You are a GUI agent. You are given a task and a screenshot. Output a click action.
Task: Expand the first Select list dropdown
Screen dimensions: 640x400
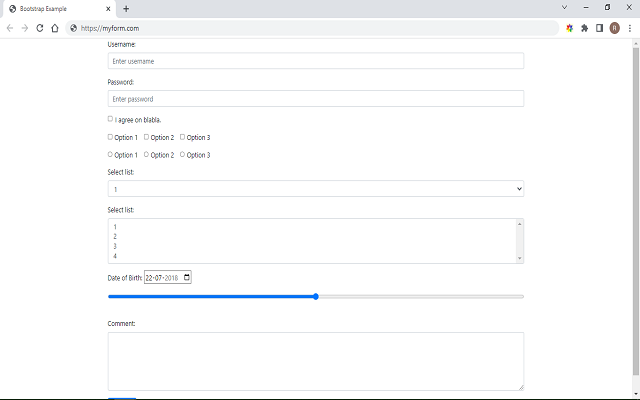[x=315, y=188]
